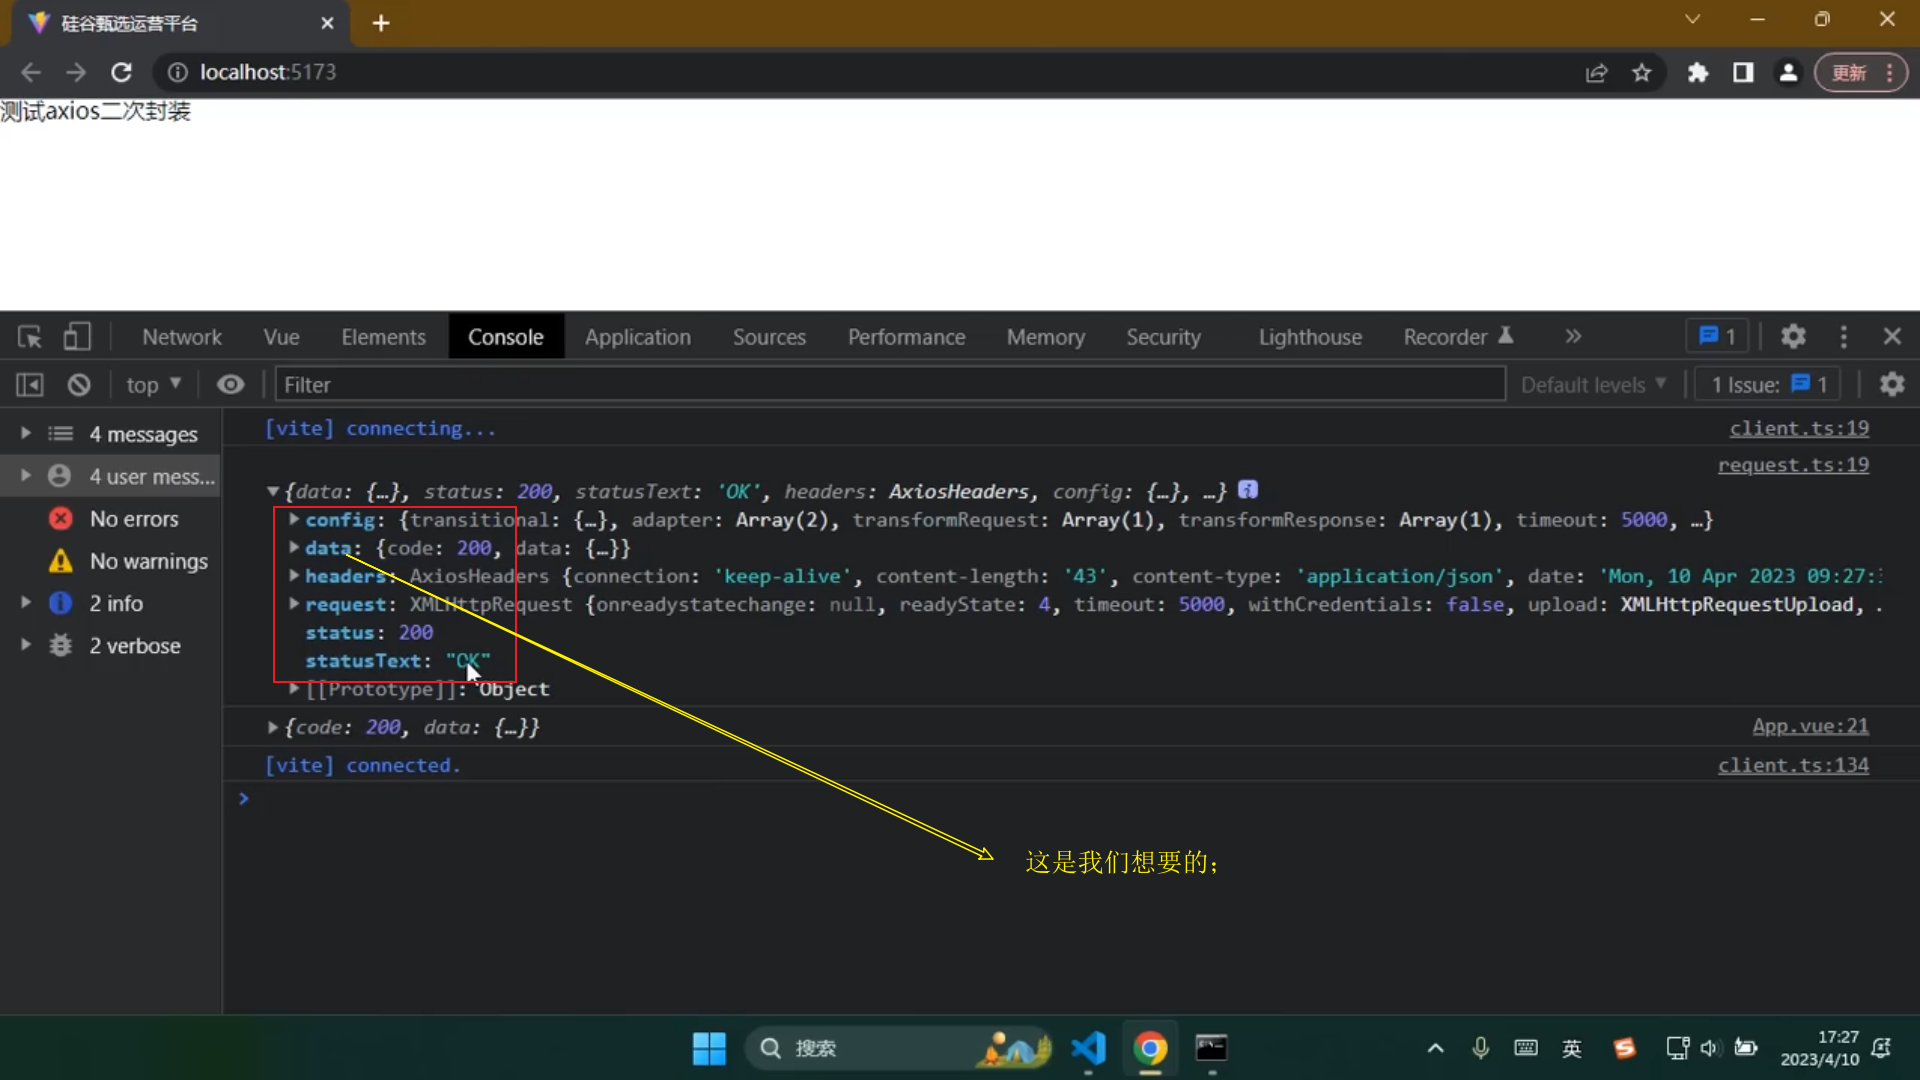Switch to the Application tab
Viewport: 1920px width, 1080px height.
click(638, 337)
